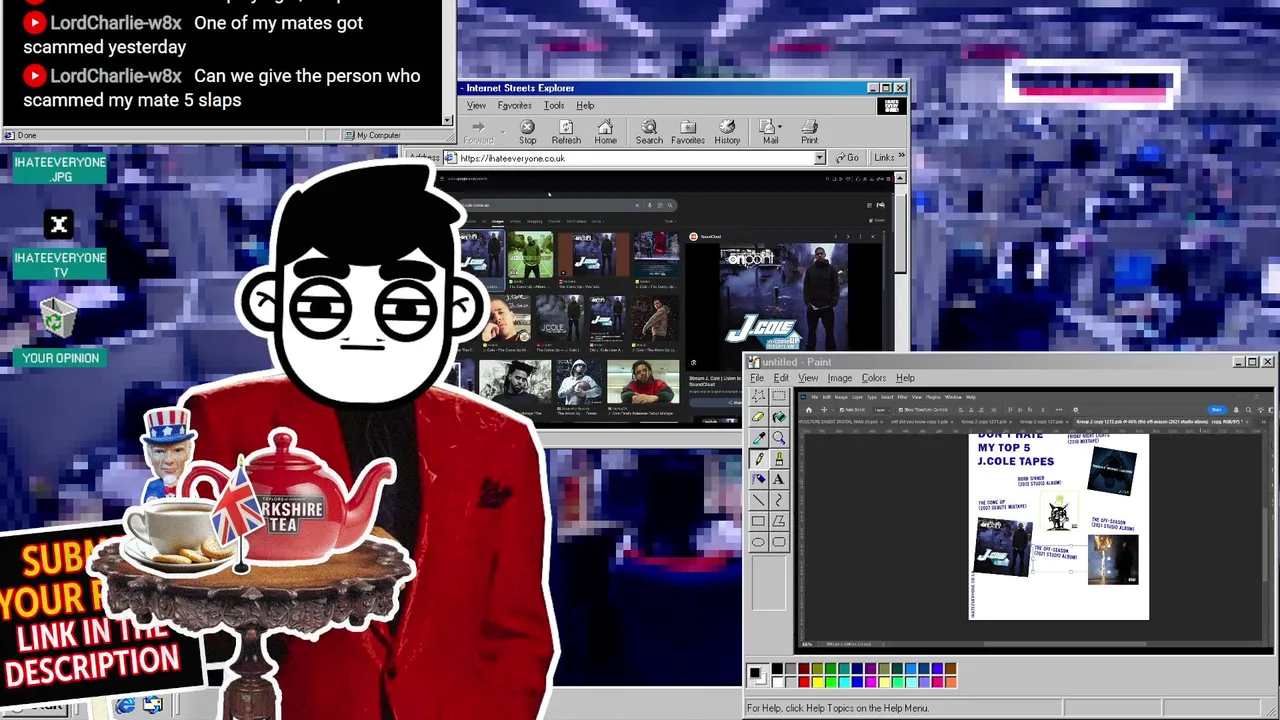The image size is (1280, 720).
Task: Select the Ellipse shape tool
Action: (759, 542)
